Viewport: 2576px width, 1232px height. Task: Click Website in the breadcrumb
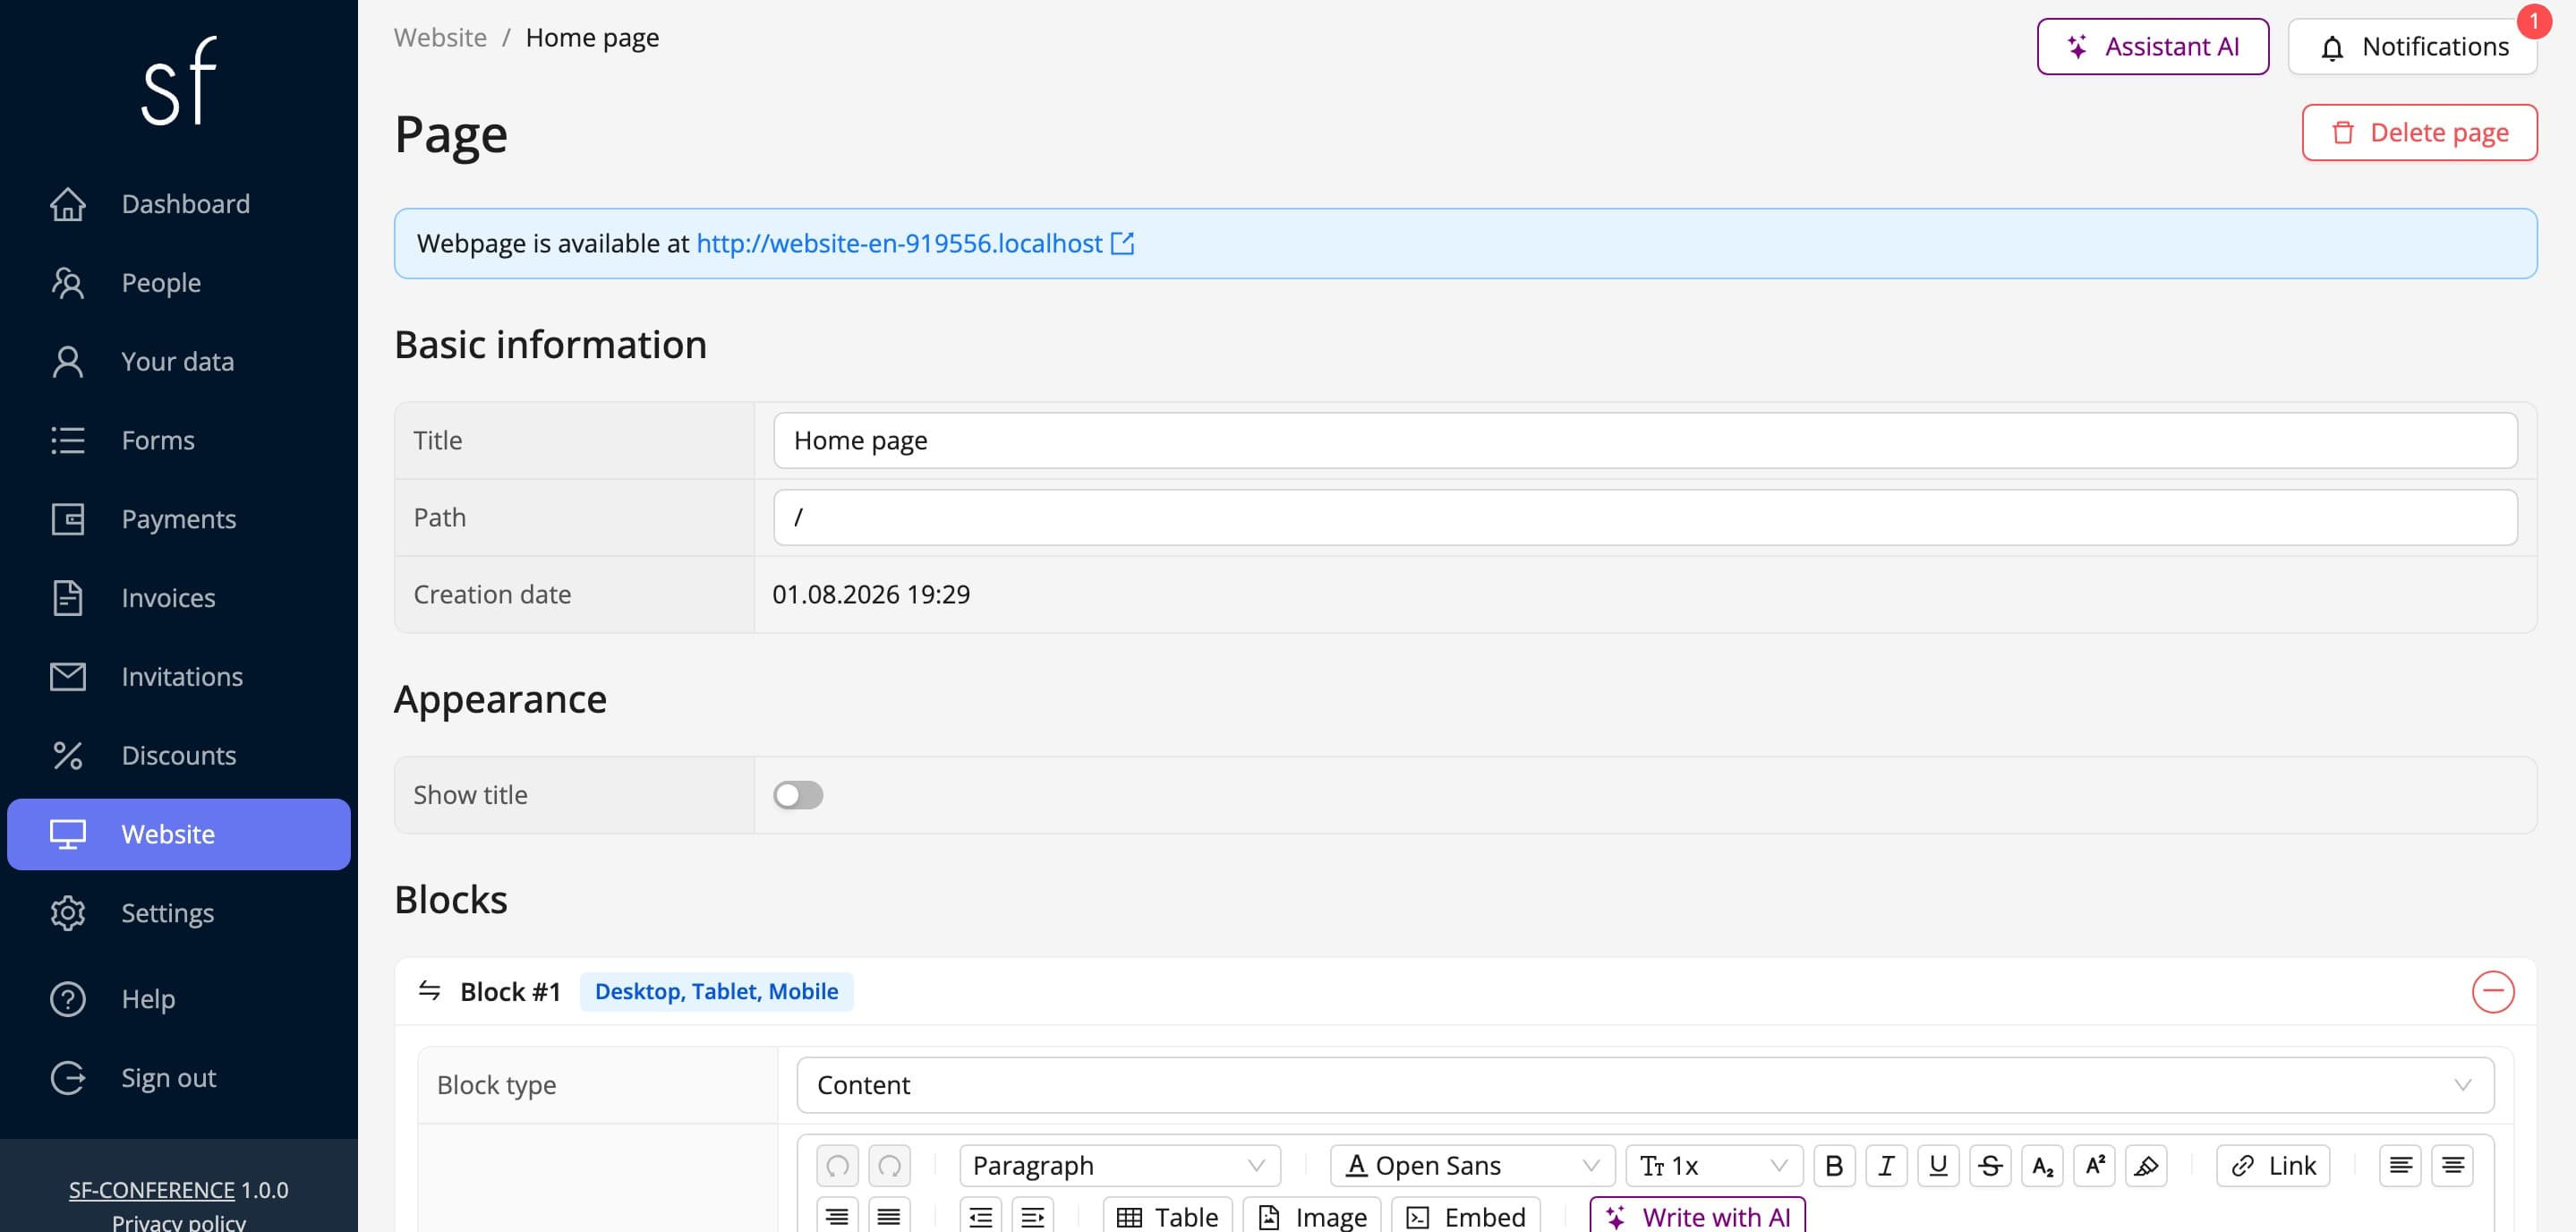click(x=440, y=37)
